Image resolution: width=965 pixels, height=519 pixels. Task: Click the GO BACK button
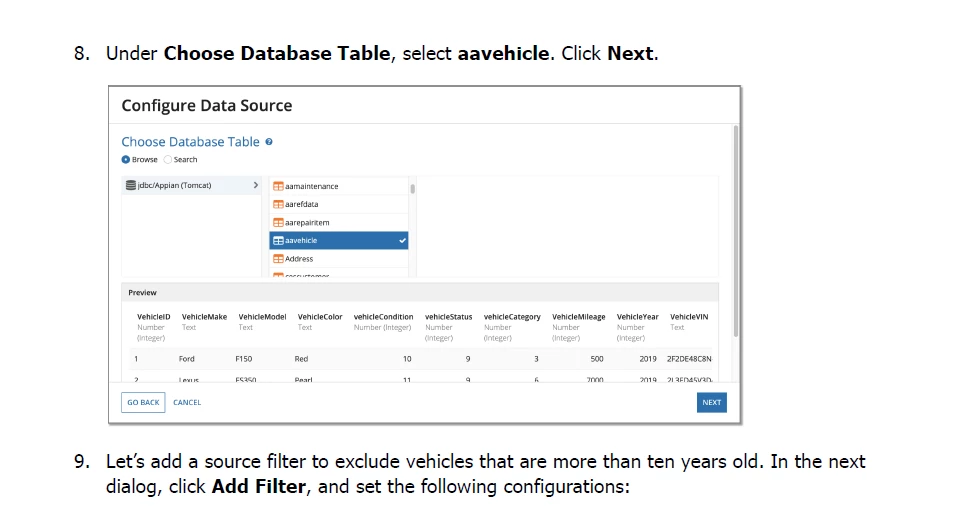[x=143, y=403]
